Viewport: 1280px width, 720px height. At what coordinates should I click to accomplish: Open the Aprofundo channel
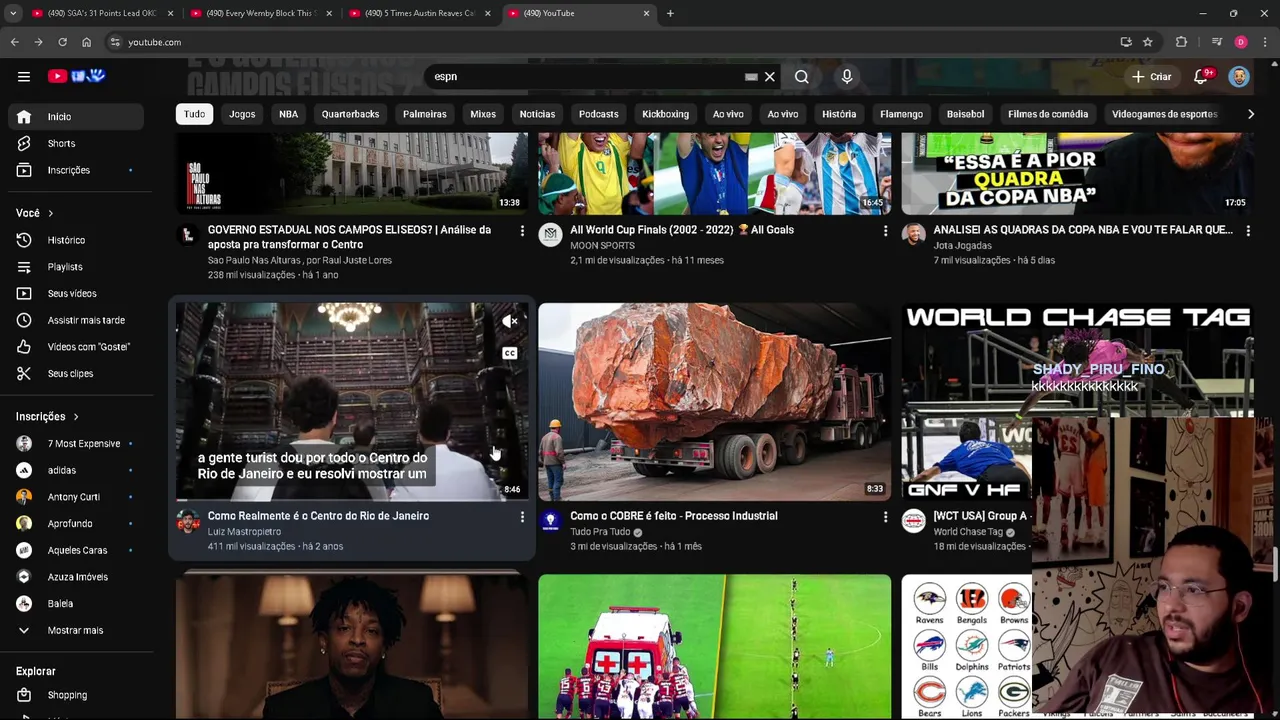pyautogui.click(x=77, y=523)
